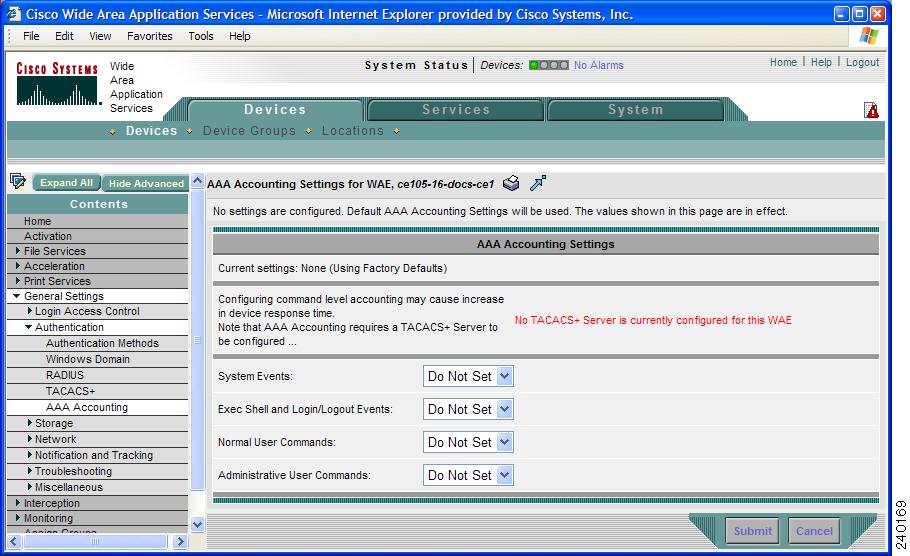910x556 pixels.
Task: Click the Hide Advanced button
Action: click(146, 183)
